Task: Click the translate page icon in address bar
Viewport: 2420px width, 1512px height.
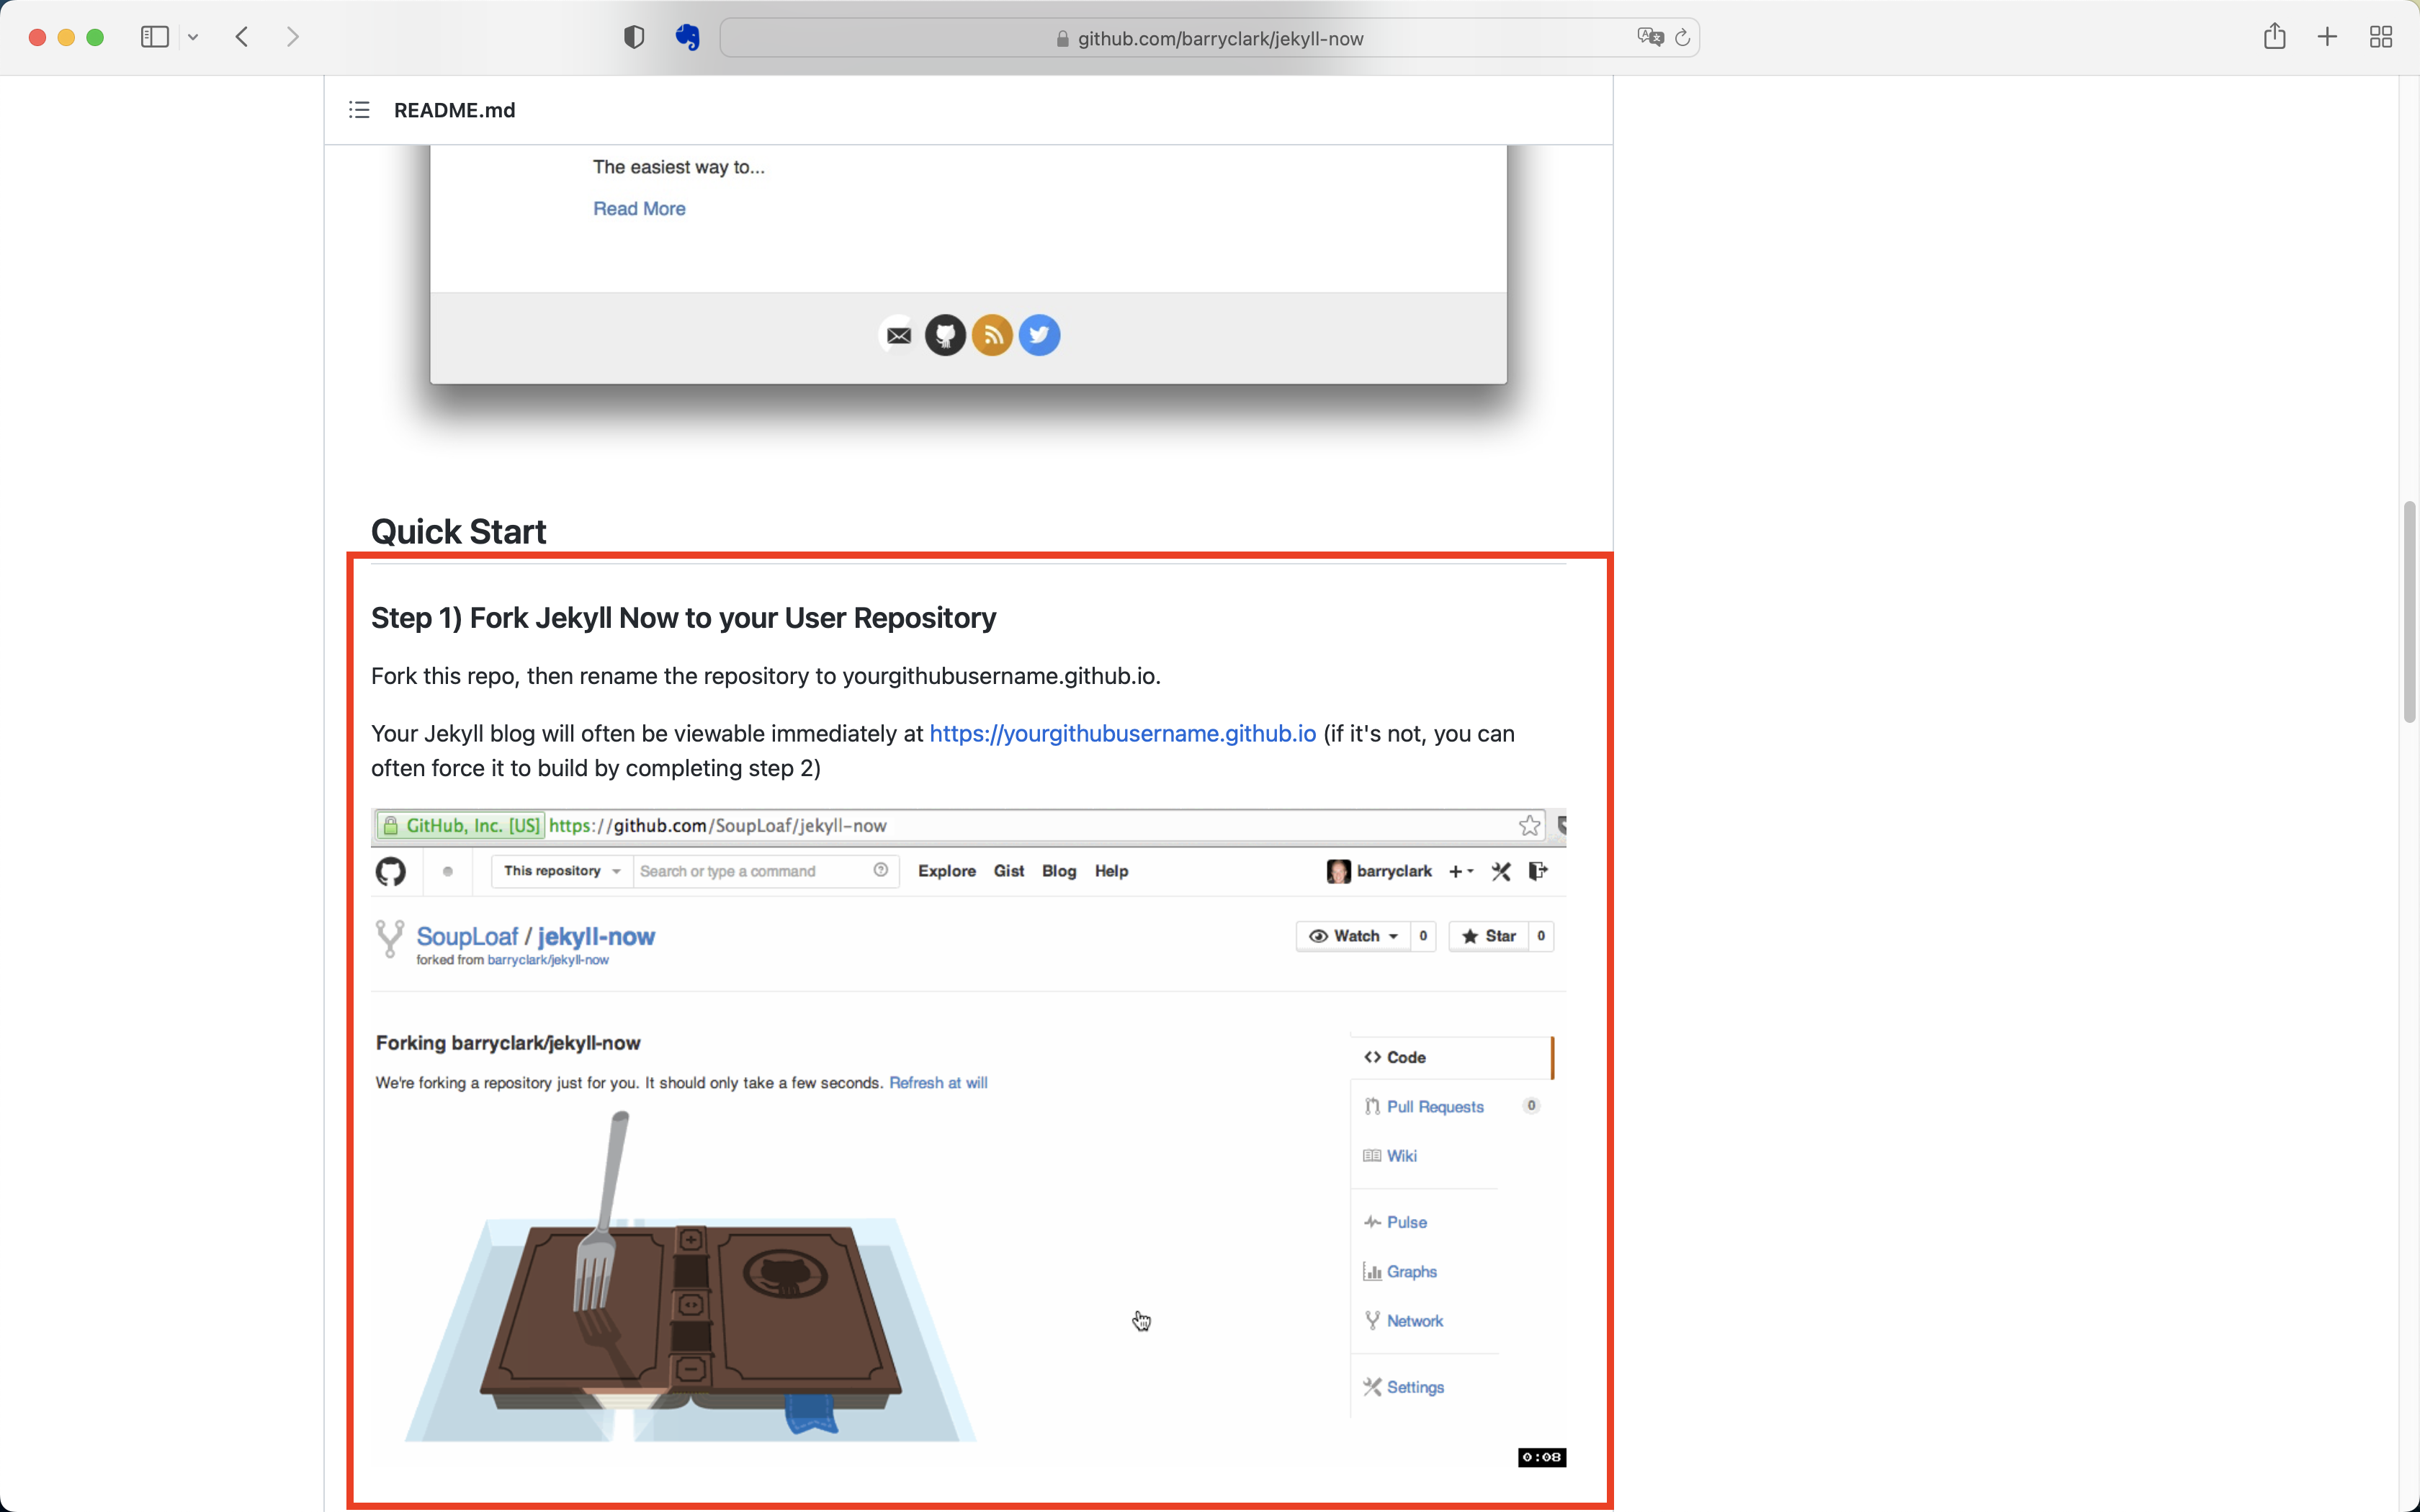Action: click(1650, 37)
